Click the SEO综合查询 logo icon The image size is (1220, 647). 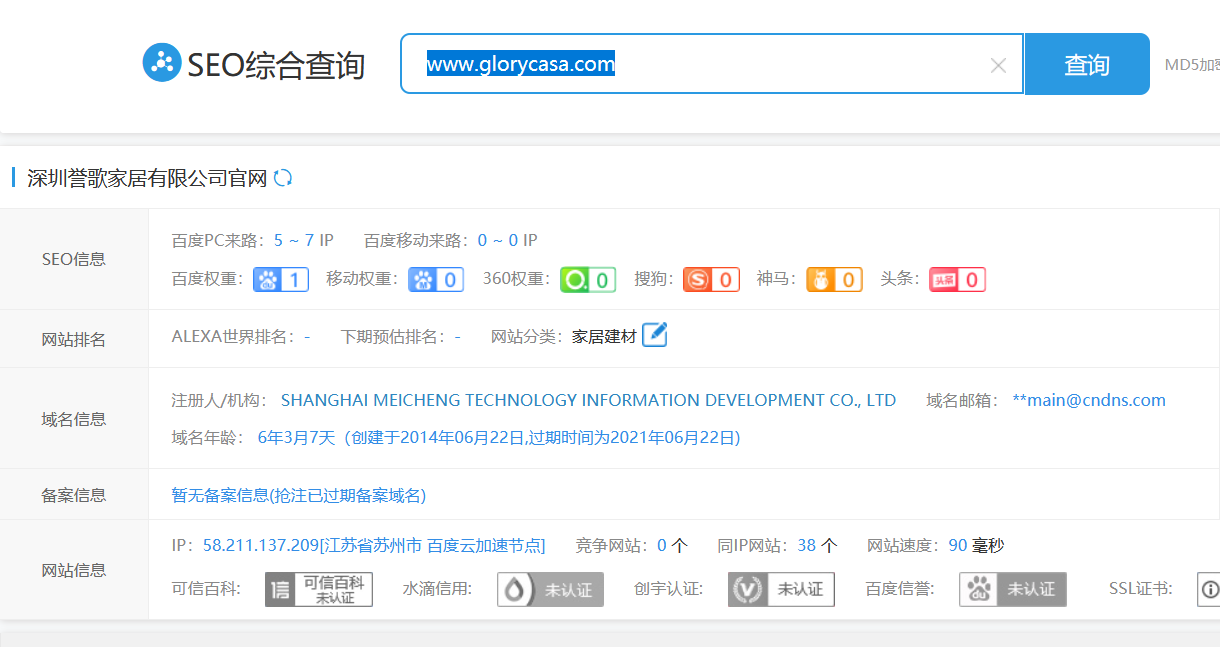point(161,63)
